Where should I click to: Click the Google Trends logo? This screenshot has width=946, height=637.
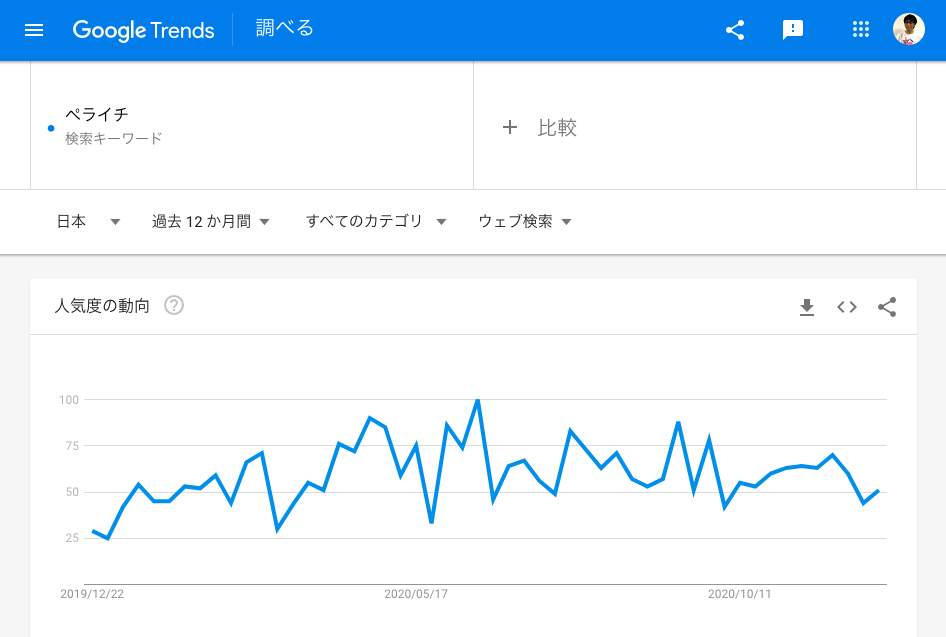143,30
